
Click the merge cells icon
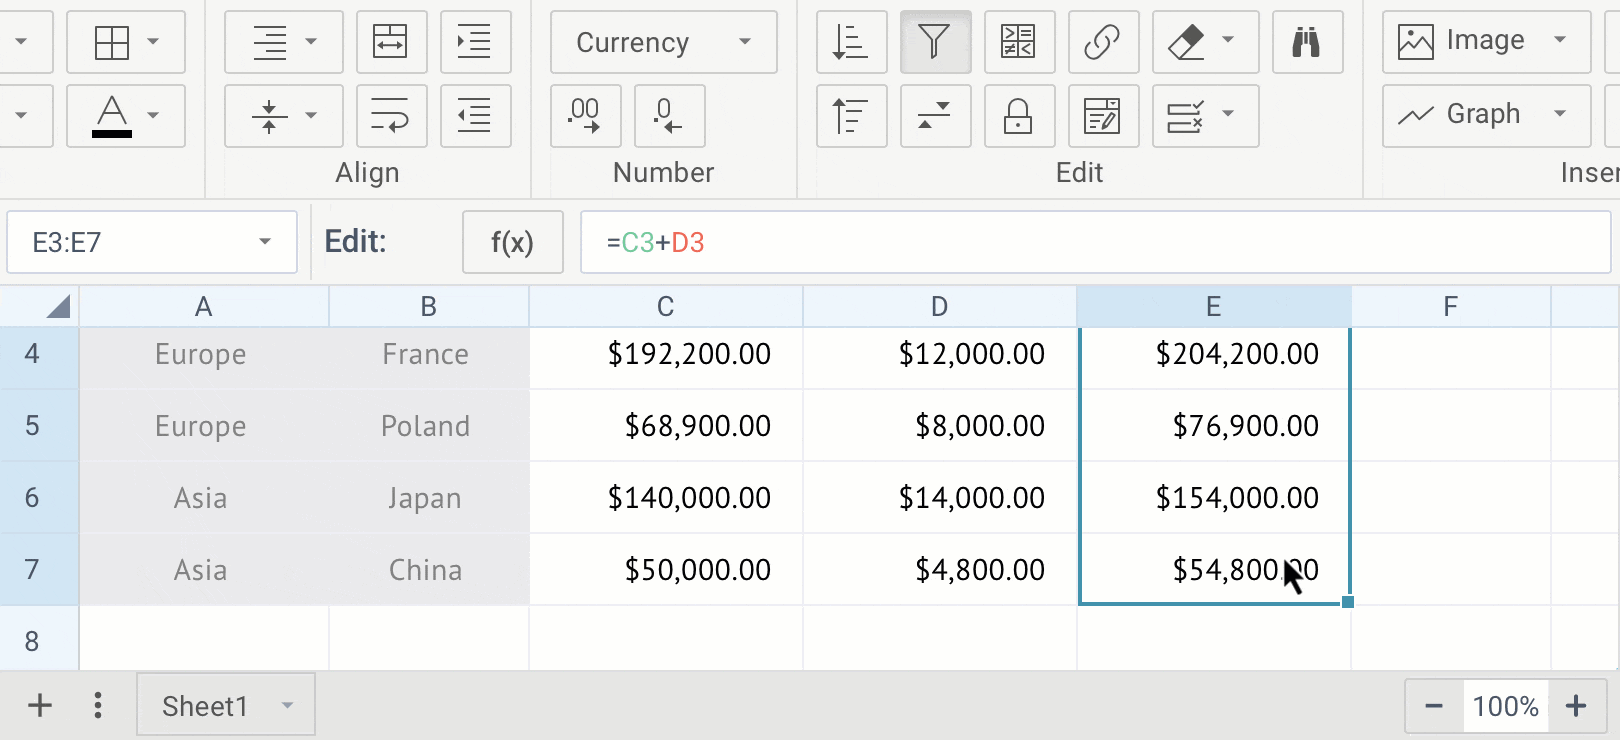click(390, 42)
